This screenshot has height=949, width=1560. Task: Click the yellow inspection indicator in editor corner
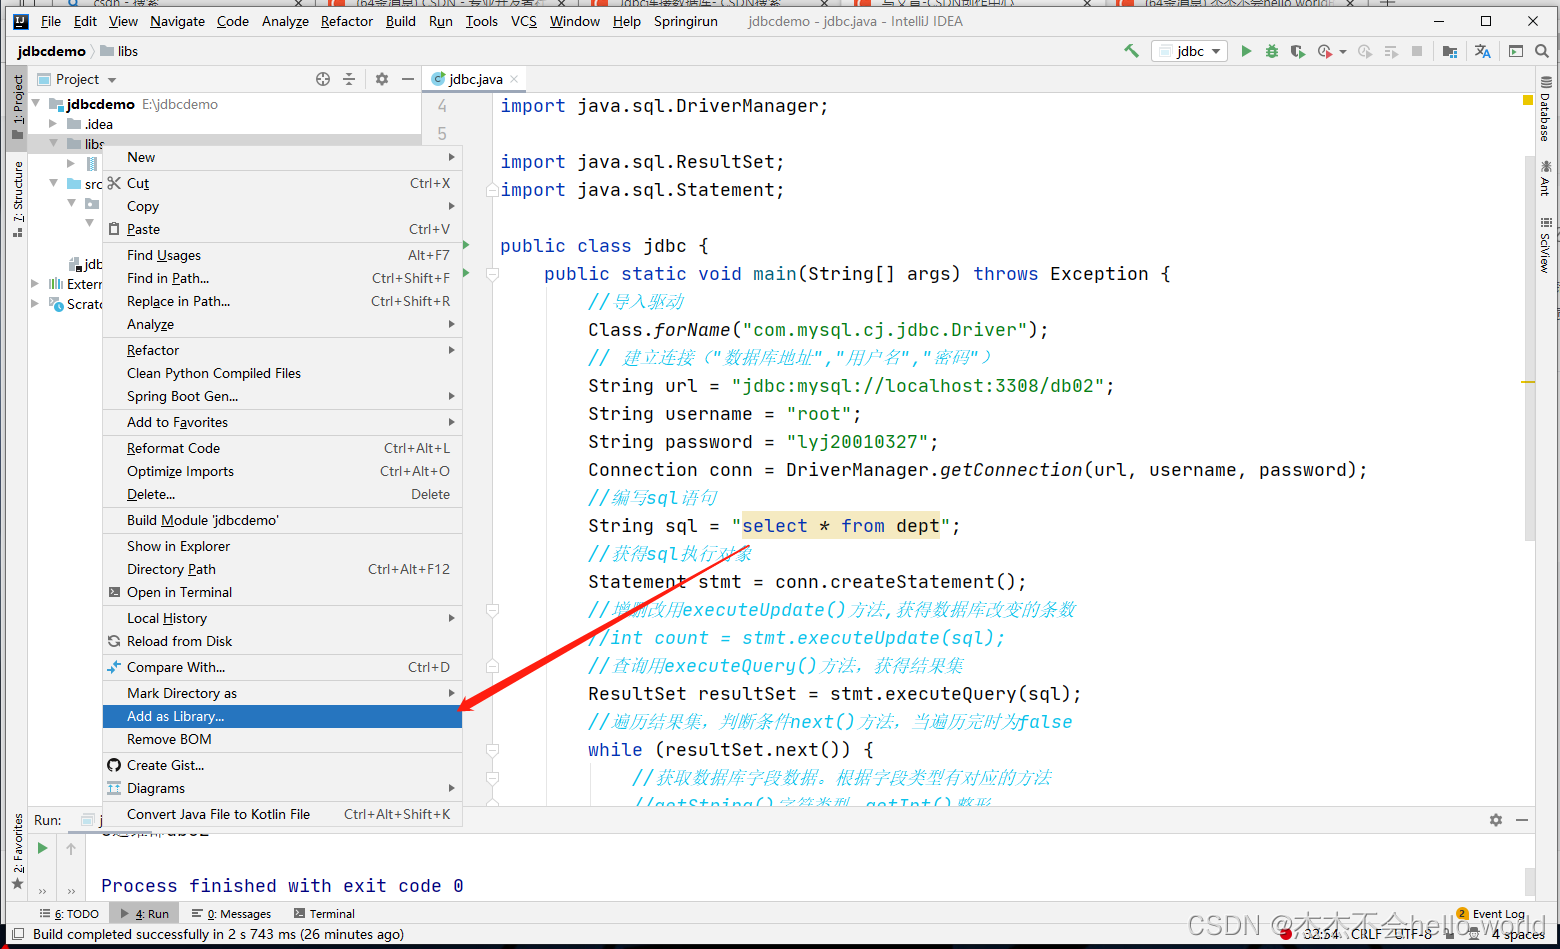tap(1528, 100)
